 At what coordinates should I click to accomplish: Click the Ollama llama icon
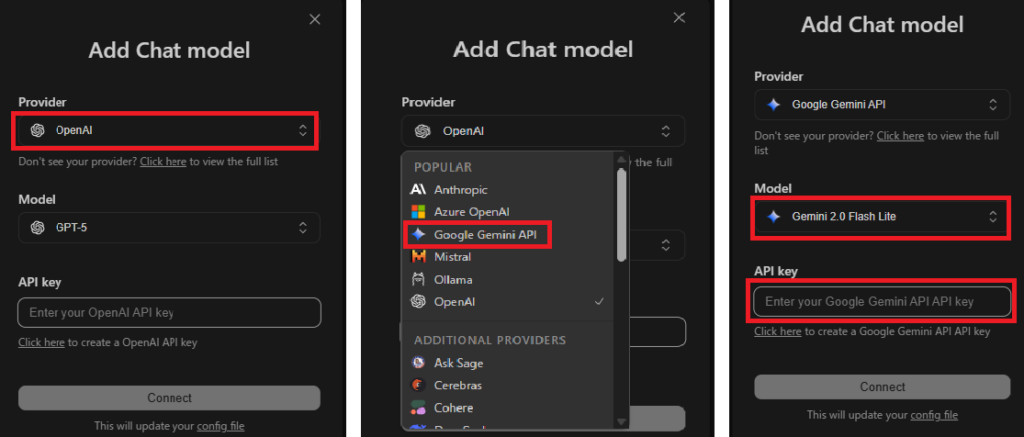coord(418,280)
